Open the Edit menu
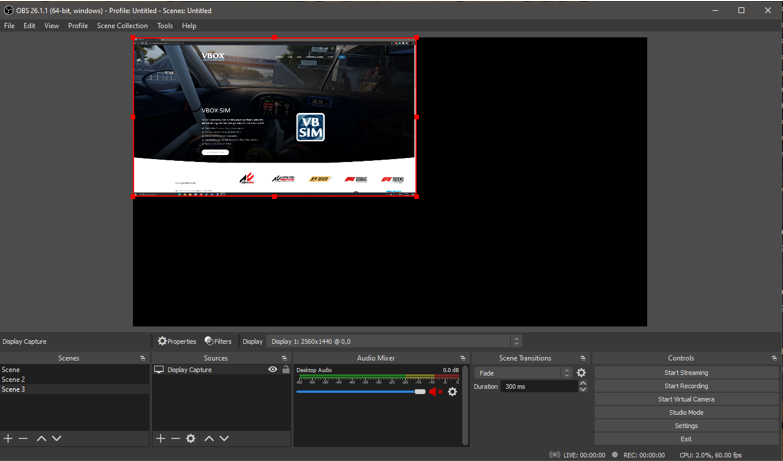This screenshot has width=783, height=461. 29,25
